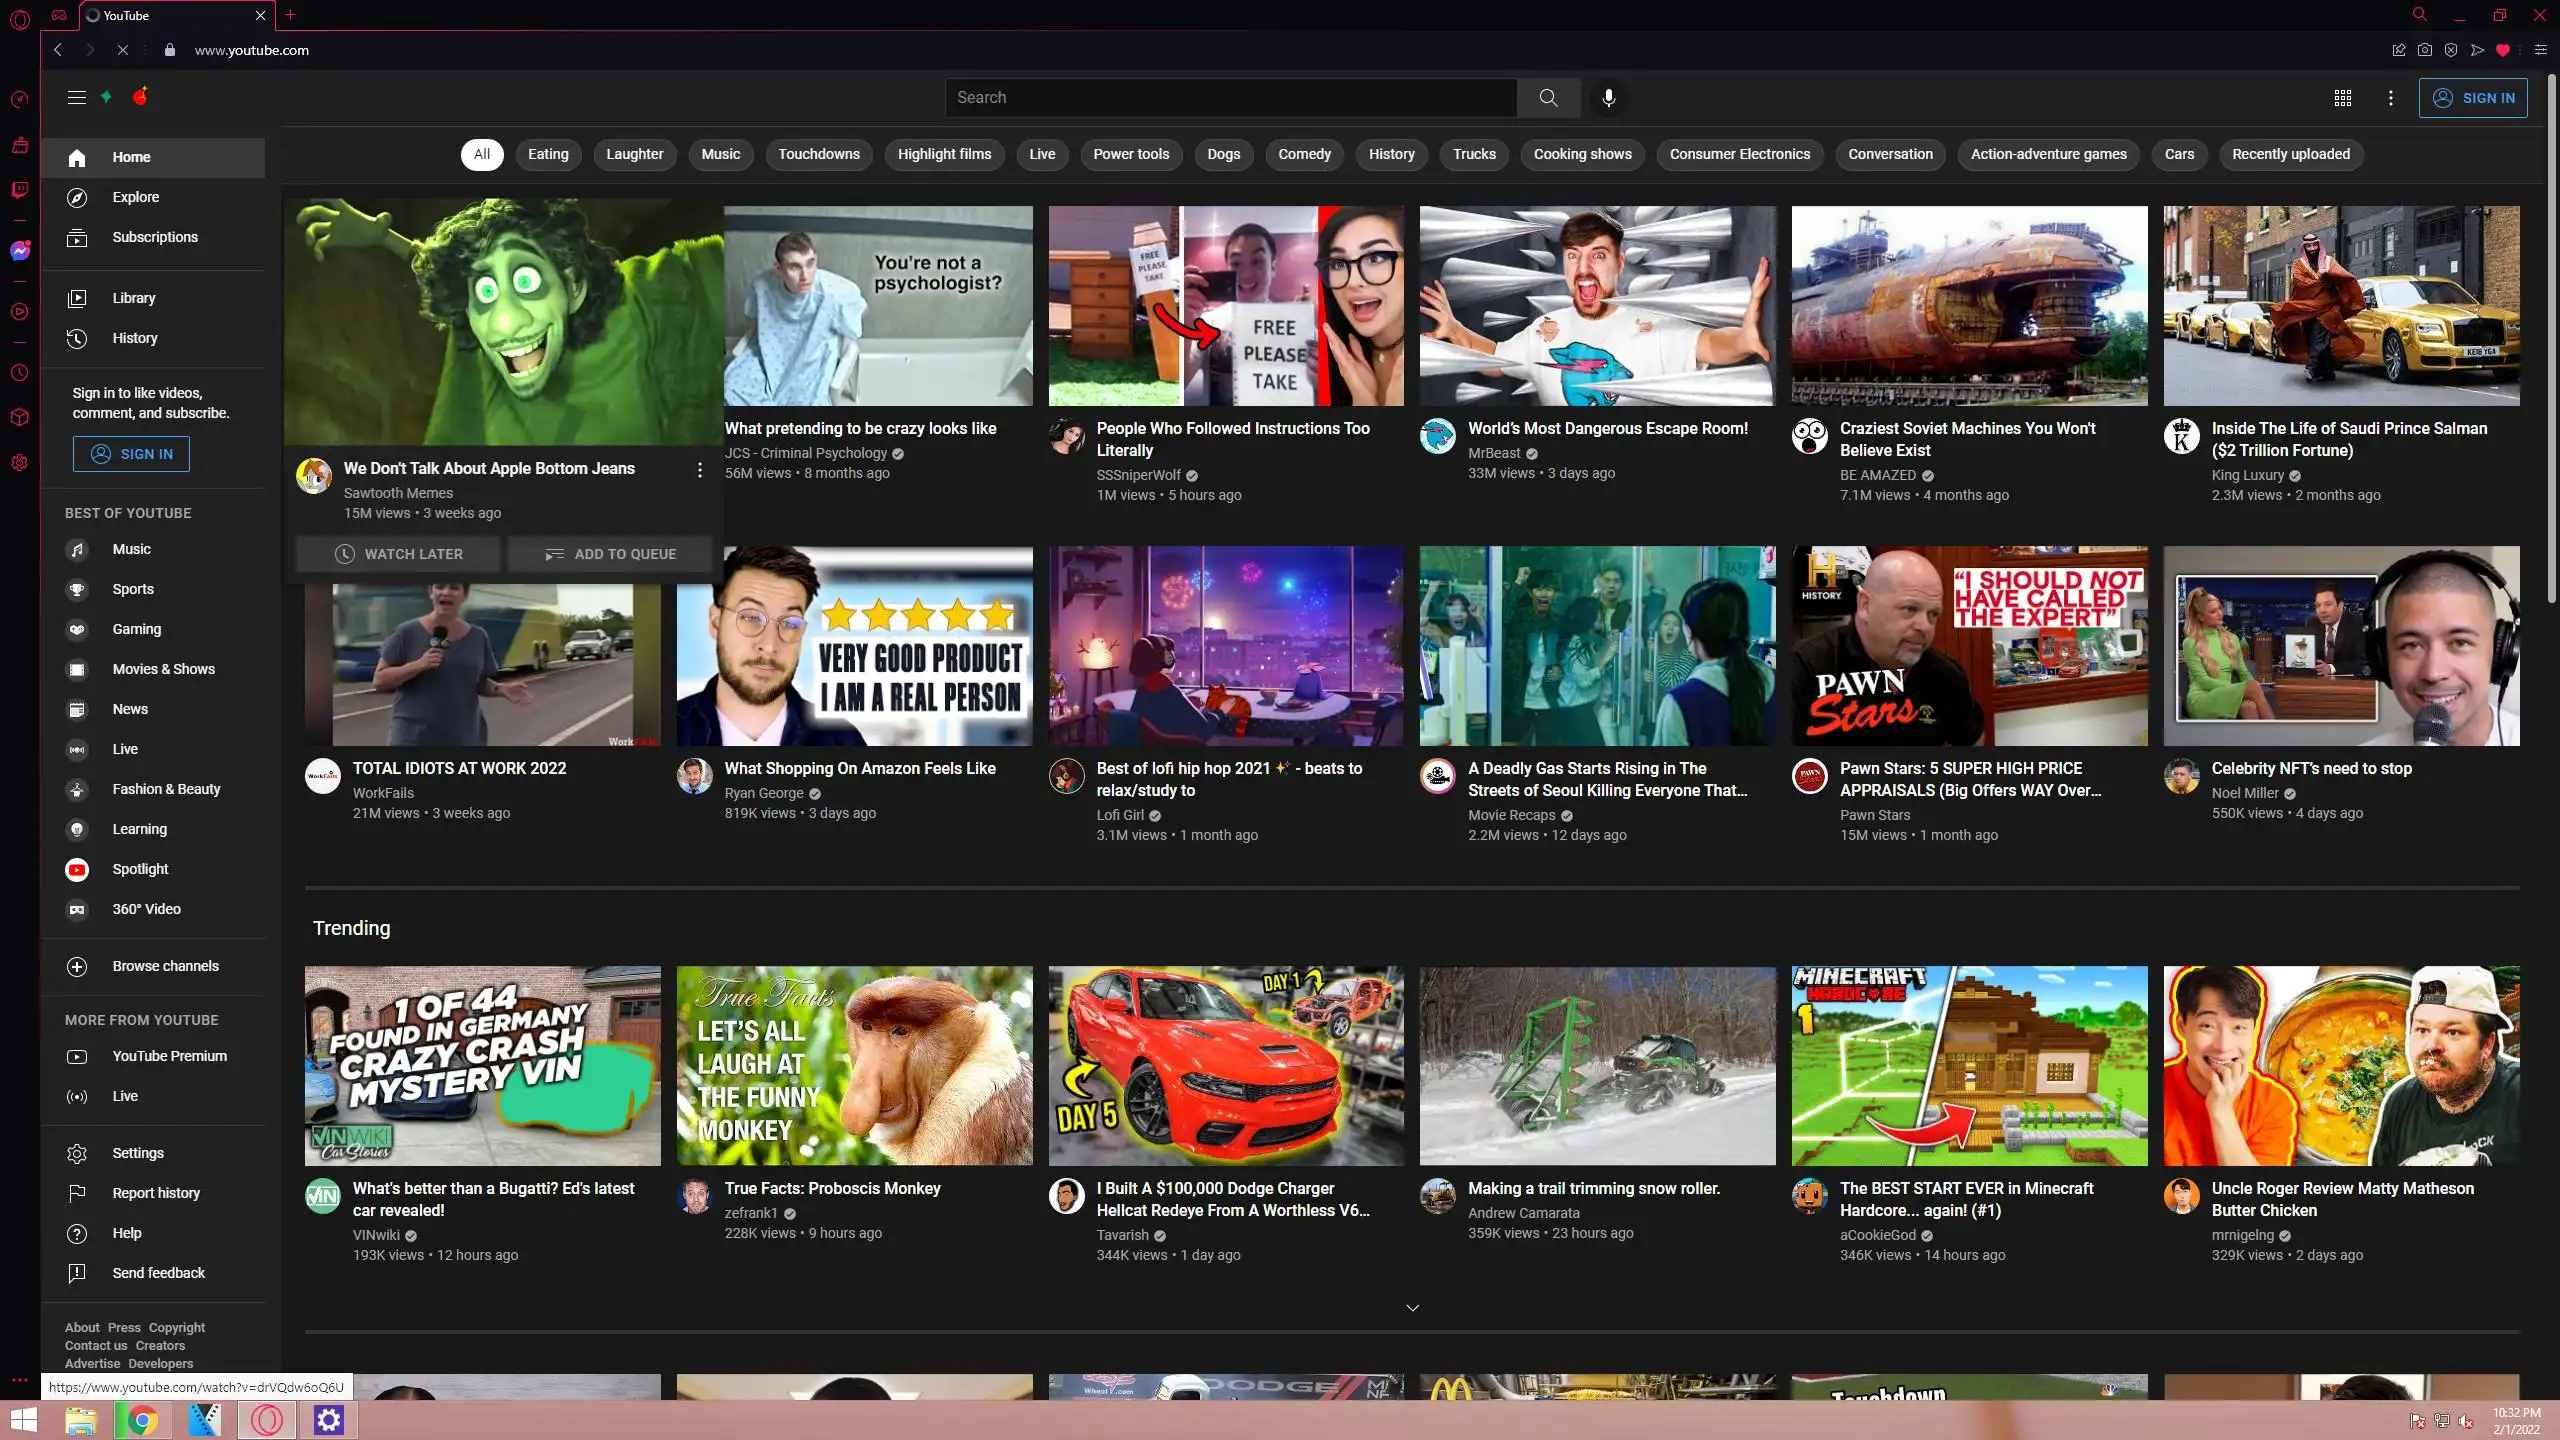Click Add to Queue button
This screenshot has height=1440, width=2560.
click(x=610, y=554)
